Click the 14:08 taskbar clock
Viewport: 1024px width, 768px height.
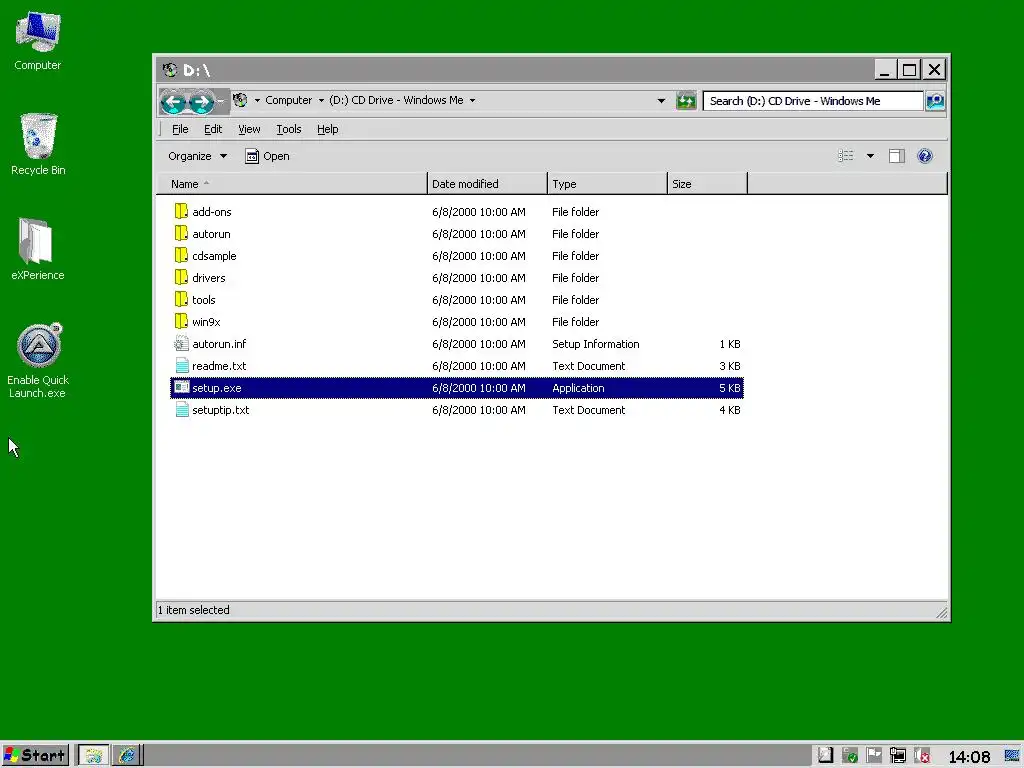pos(969,757)
